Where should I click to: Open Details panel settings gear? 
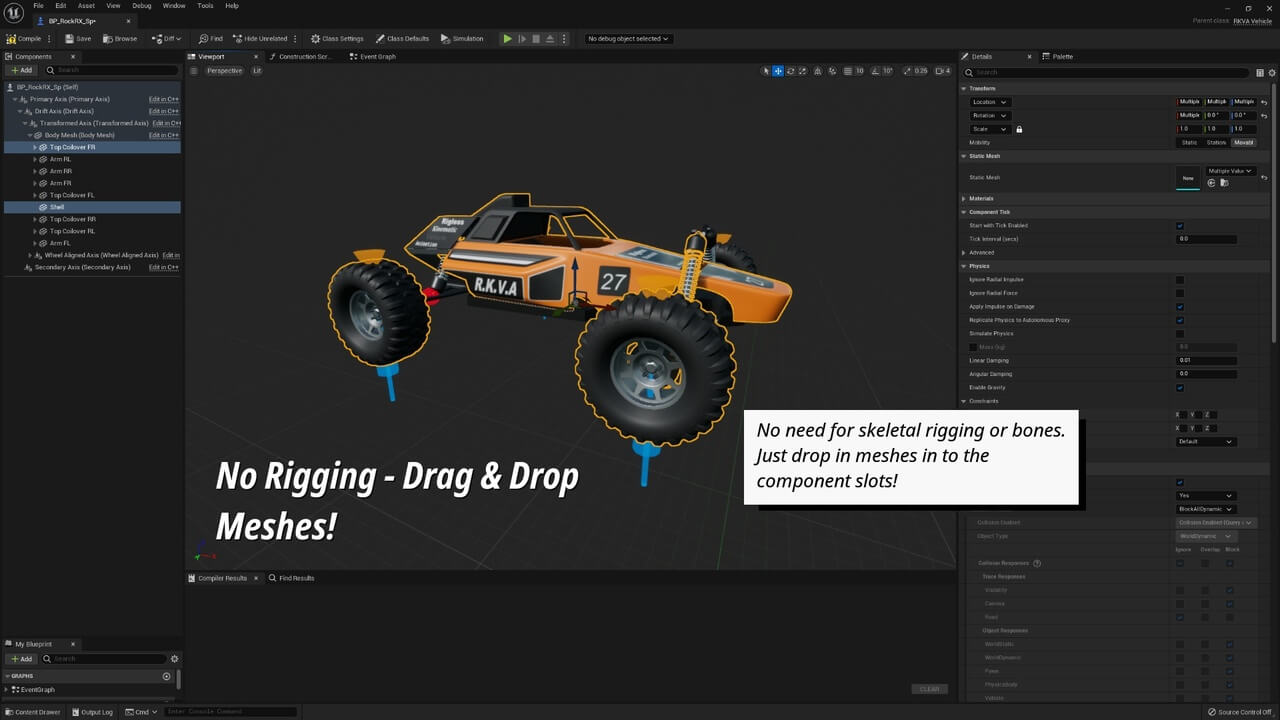coord(1272,73)
